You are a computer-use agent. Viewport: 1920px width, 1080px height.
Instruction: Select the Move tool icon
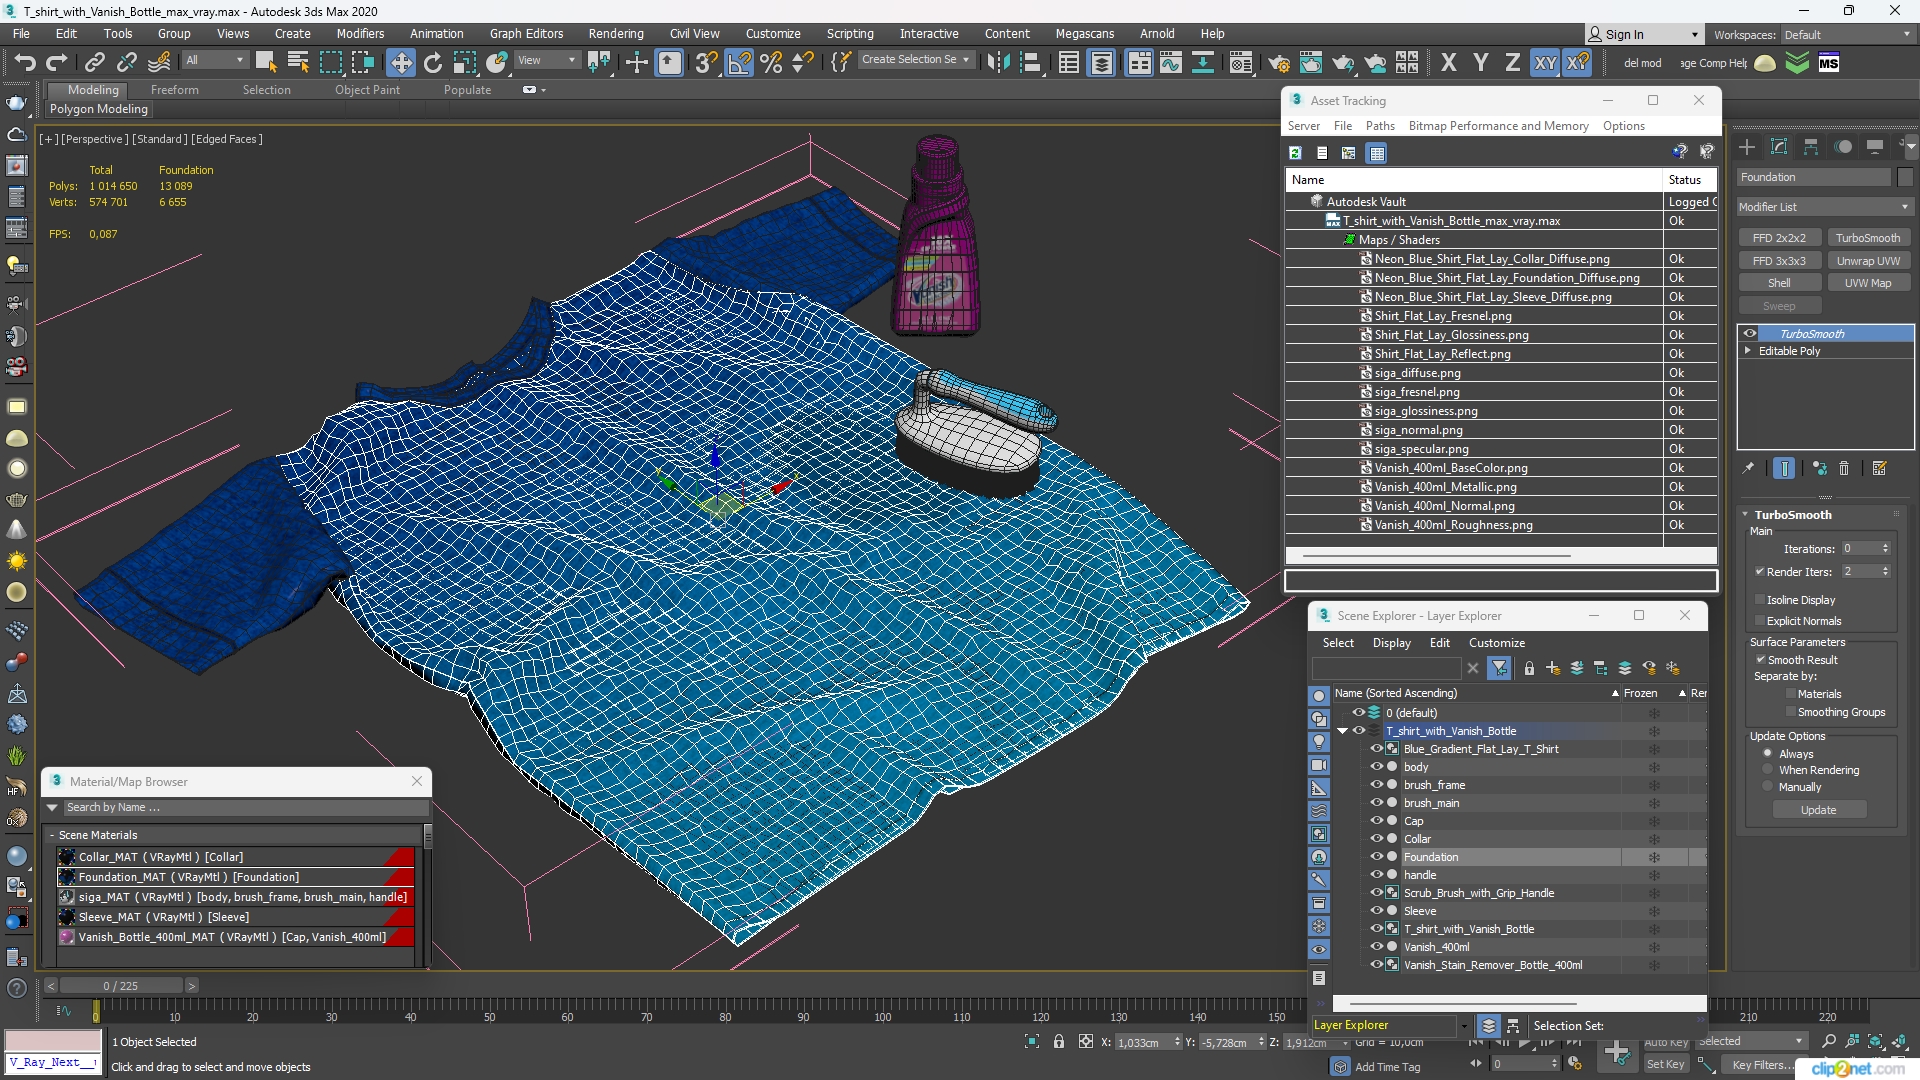(x=400, y=63)
